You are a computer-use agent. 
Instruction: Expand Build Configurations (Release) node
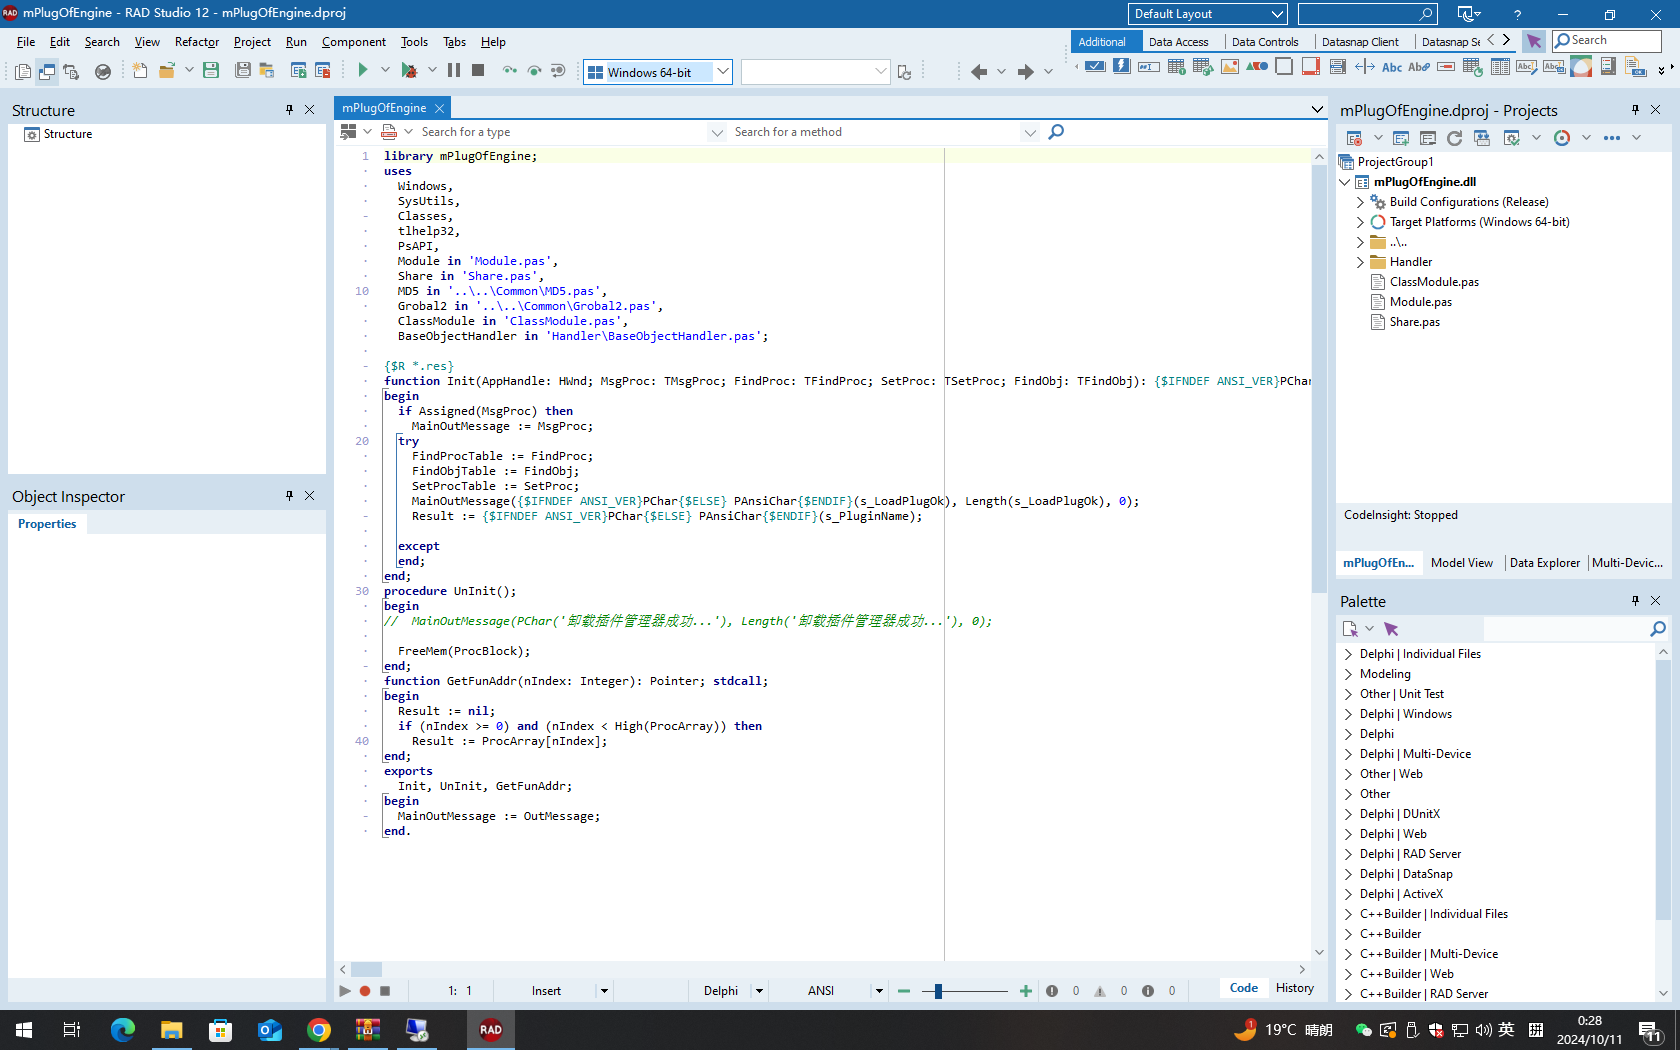pos(1360,202)
